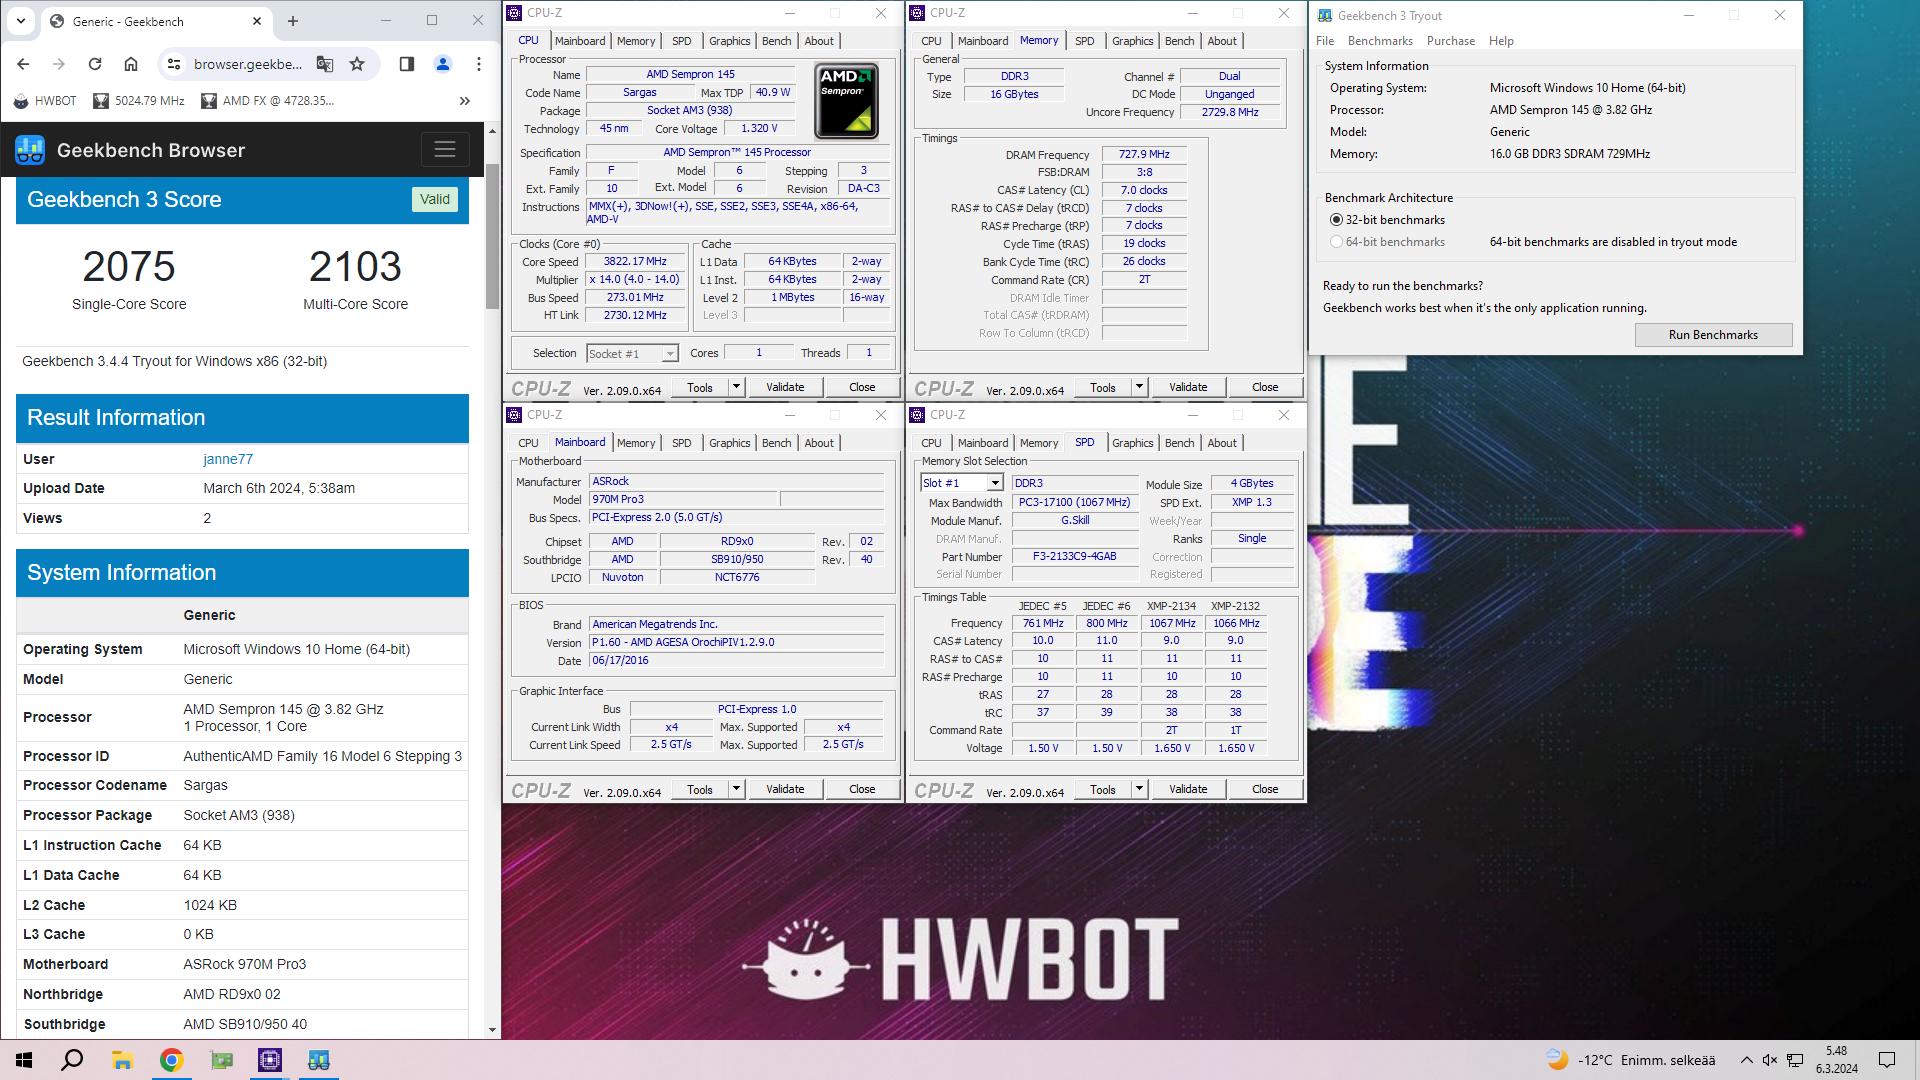Open Geekbench Purchase menu
This screenshot has height=1080, width=1920.
(1451, 41)
